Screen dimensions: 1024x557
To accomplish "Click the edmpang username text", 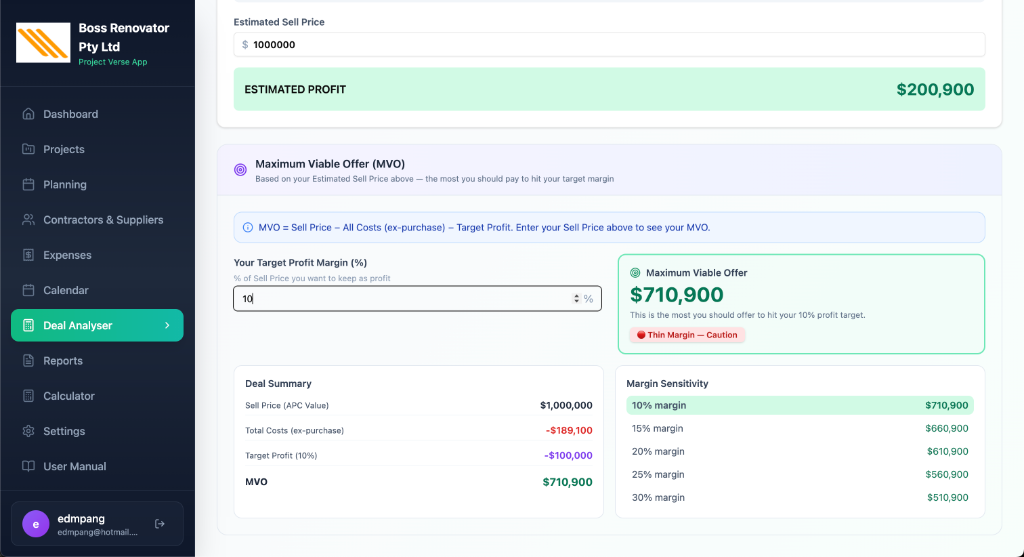I will click(x=81, y=518).
